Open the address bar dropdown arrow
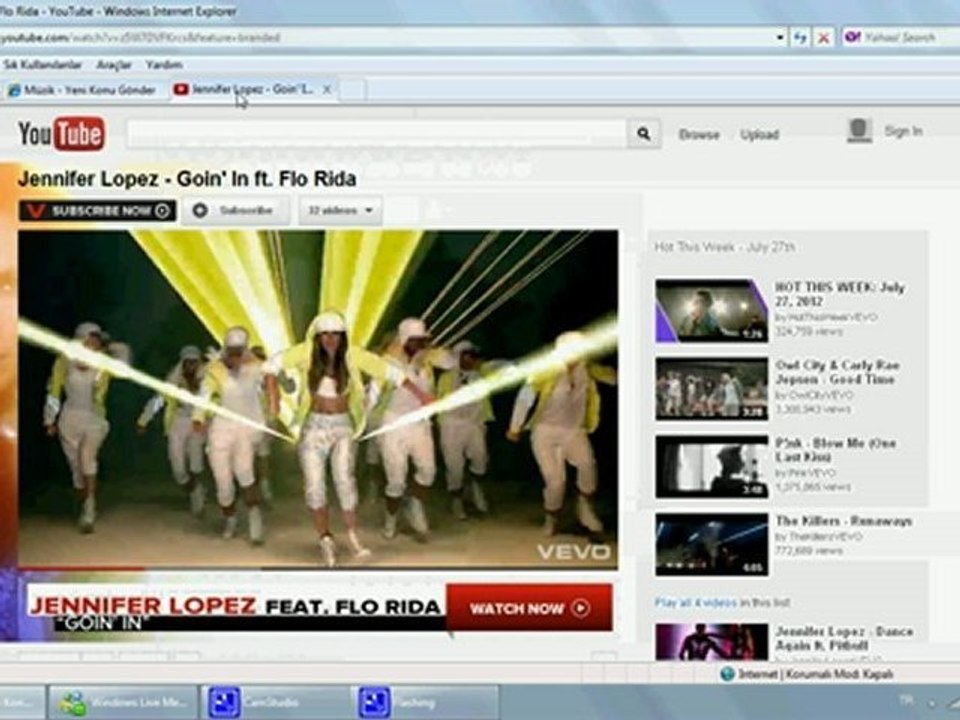 tap(780, 38)
